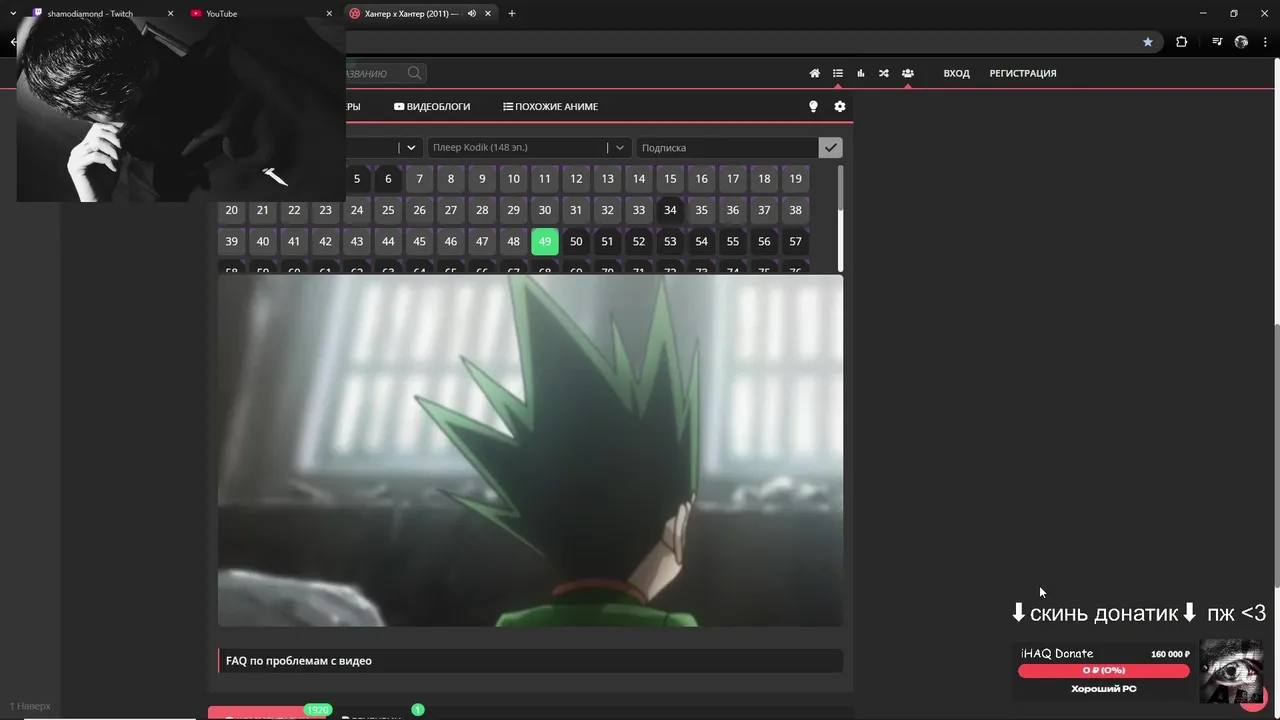
Task: Expand the voice-over dropdown left of Плеер Kodik
Action: tap(411, 147)
